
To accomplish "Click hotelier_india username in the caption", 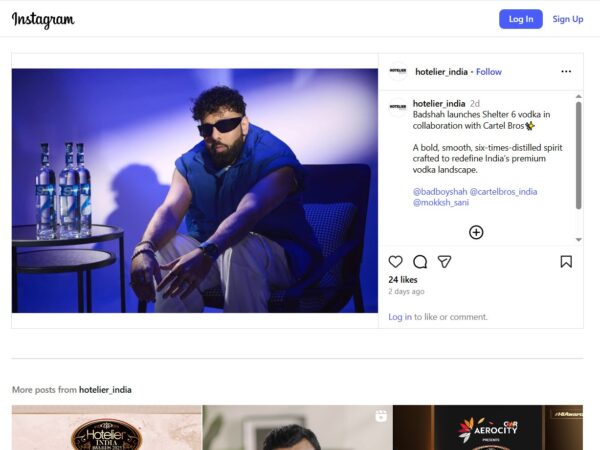I will 439,103.
